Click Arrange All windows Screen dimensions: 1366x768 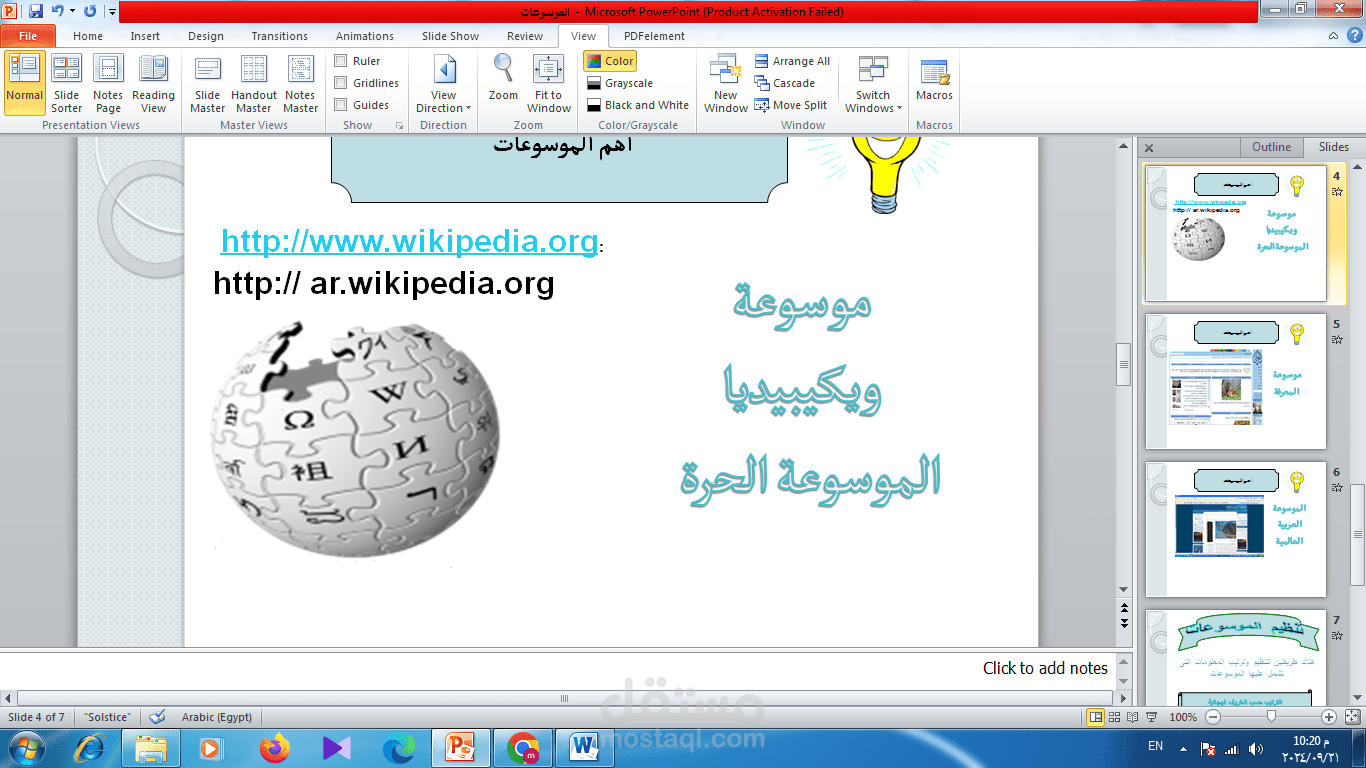pos(792,61)
